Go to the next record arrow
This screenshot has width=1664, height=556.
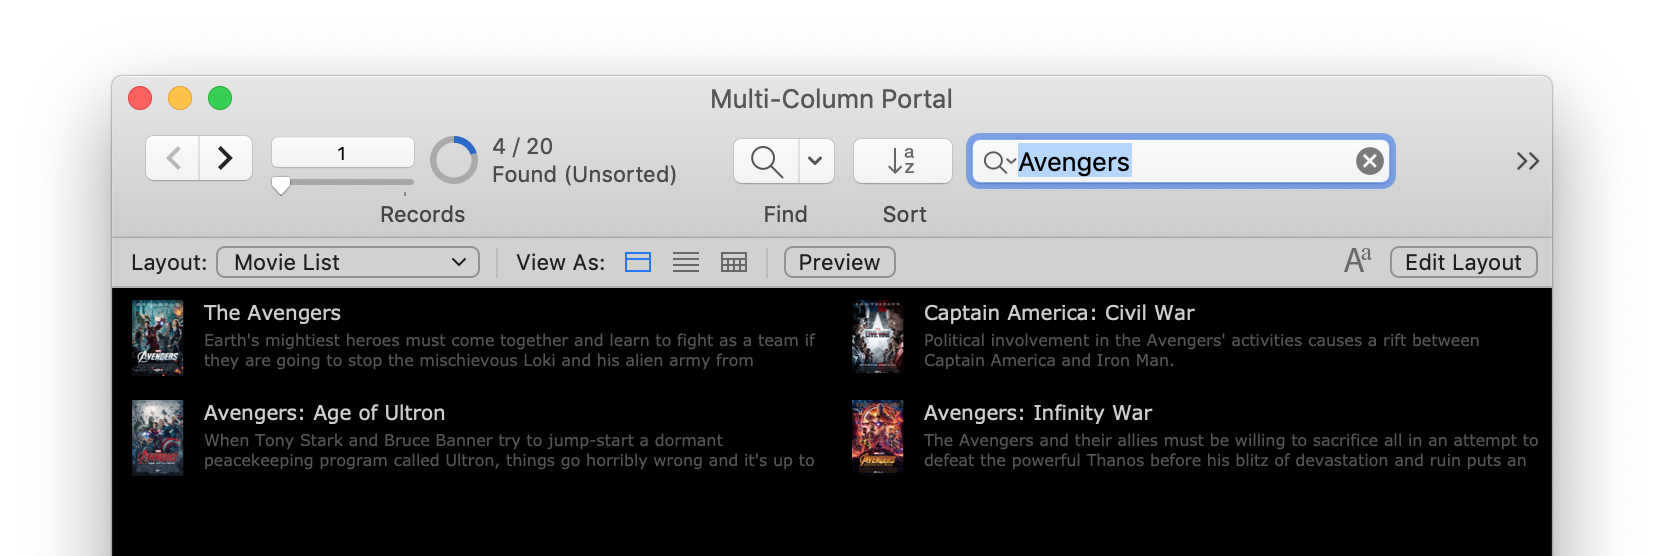226,158
